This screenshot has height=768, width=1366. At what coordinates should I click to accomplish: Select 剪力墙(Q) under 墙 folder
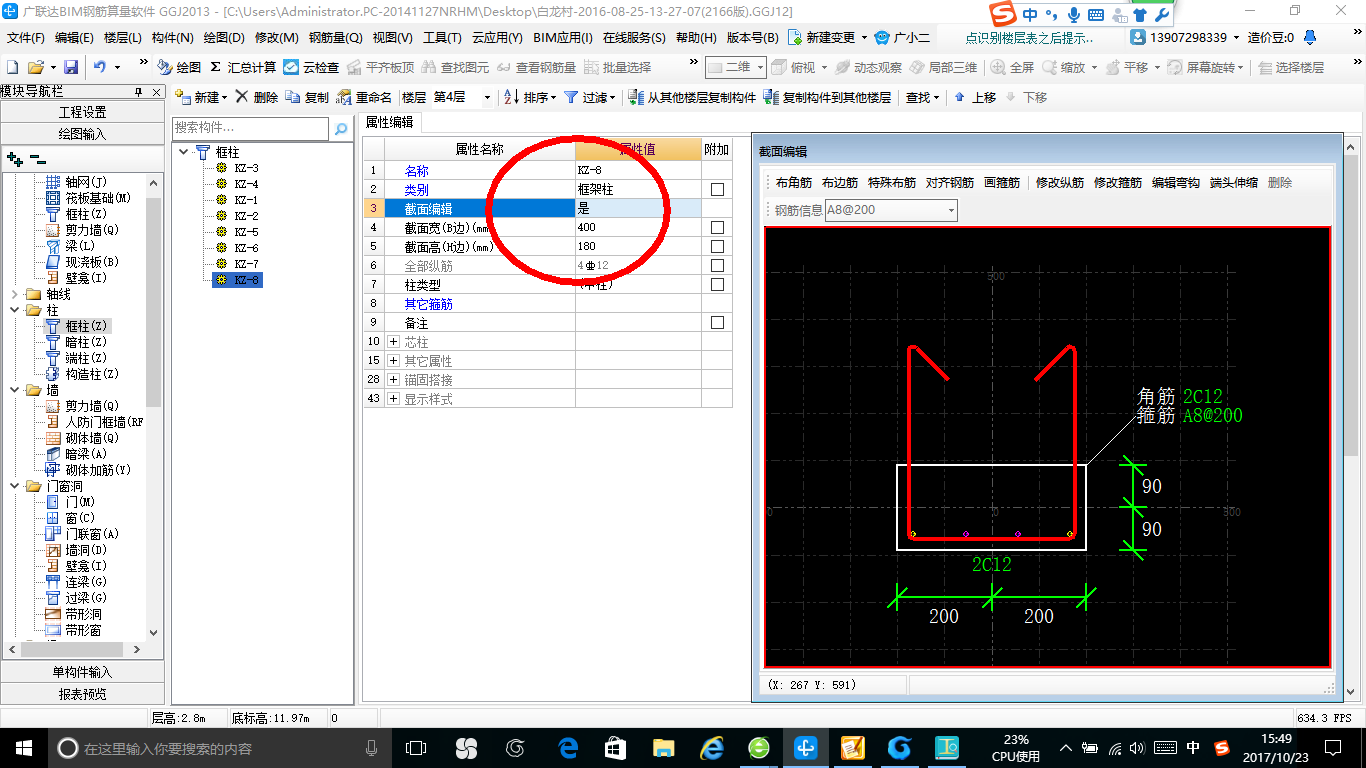click(x=83, y=406)
